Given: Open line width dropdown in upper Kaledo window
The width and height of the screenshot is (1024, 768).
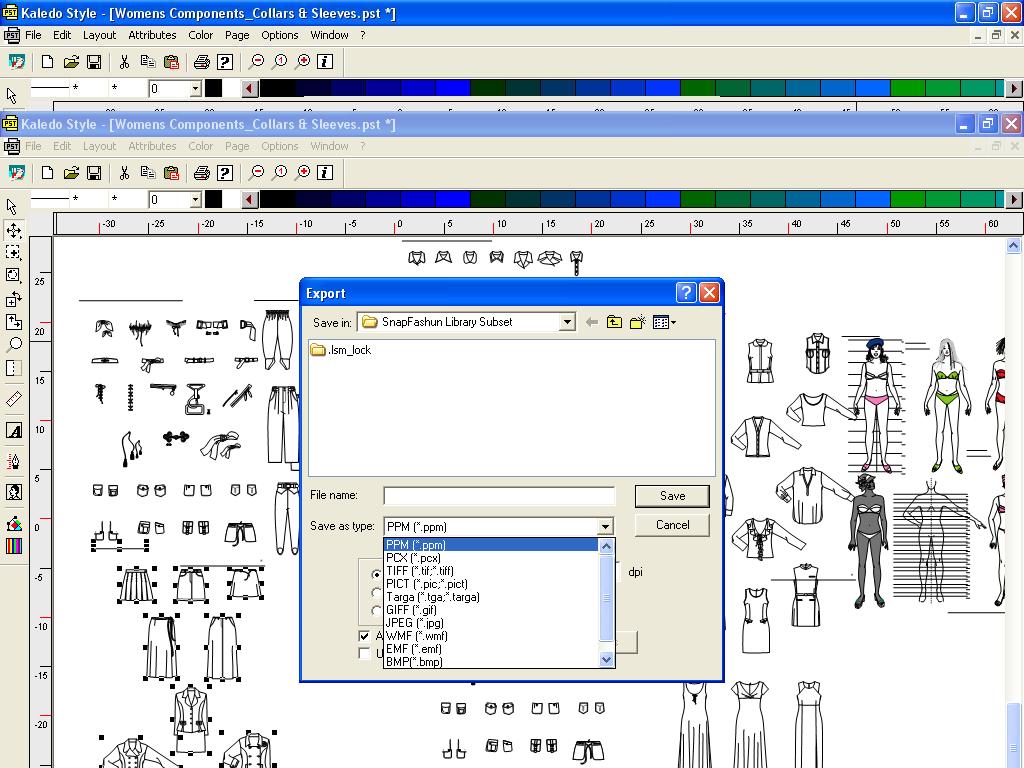Looking at the screenshot, I should coord(195,89).
